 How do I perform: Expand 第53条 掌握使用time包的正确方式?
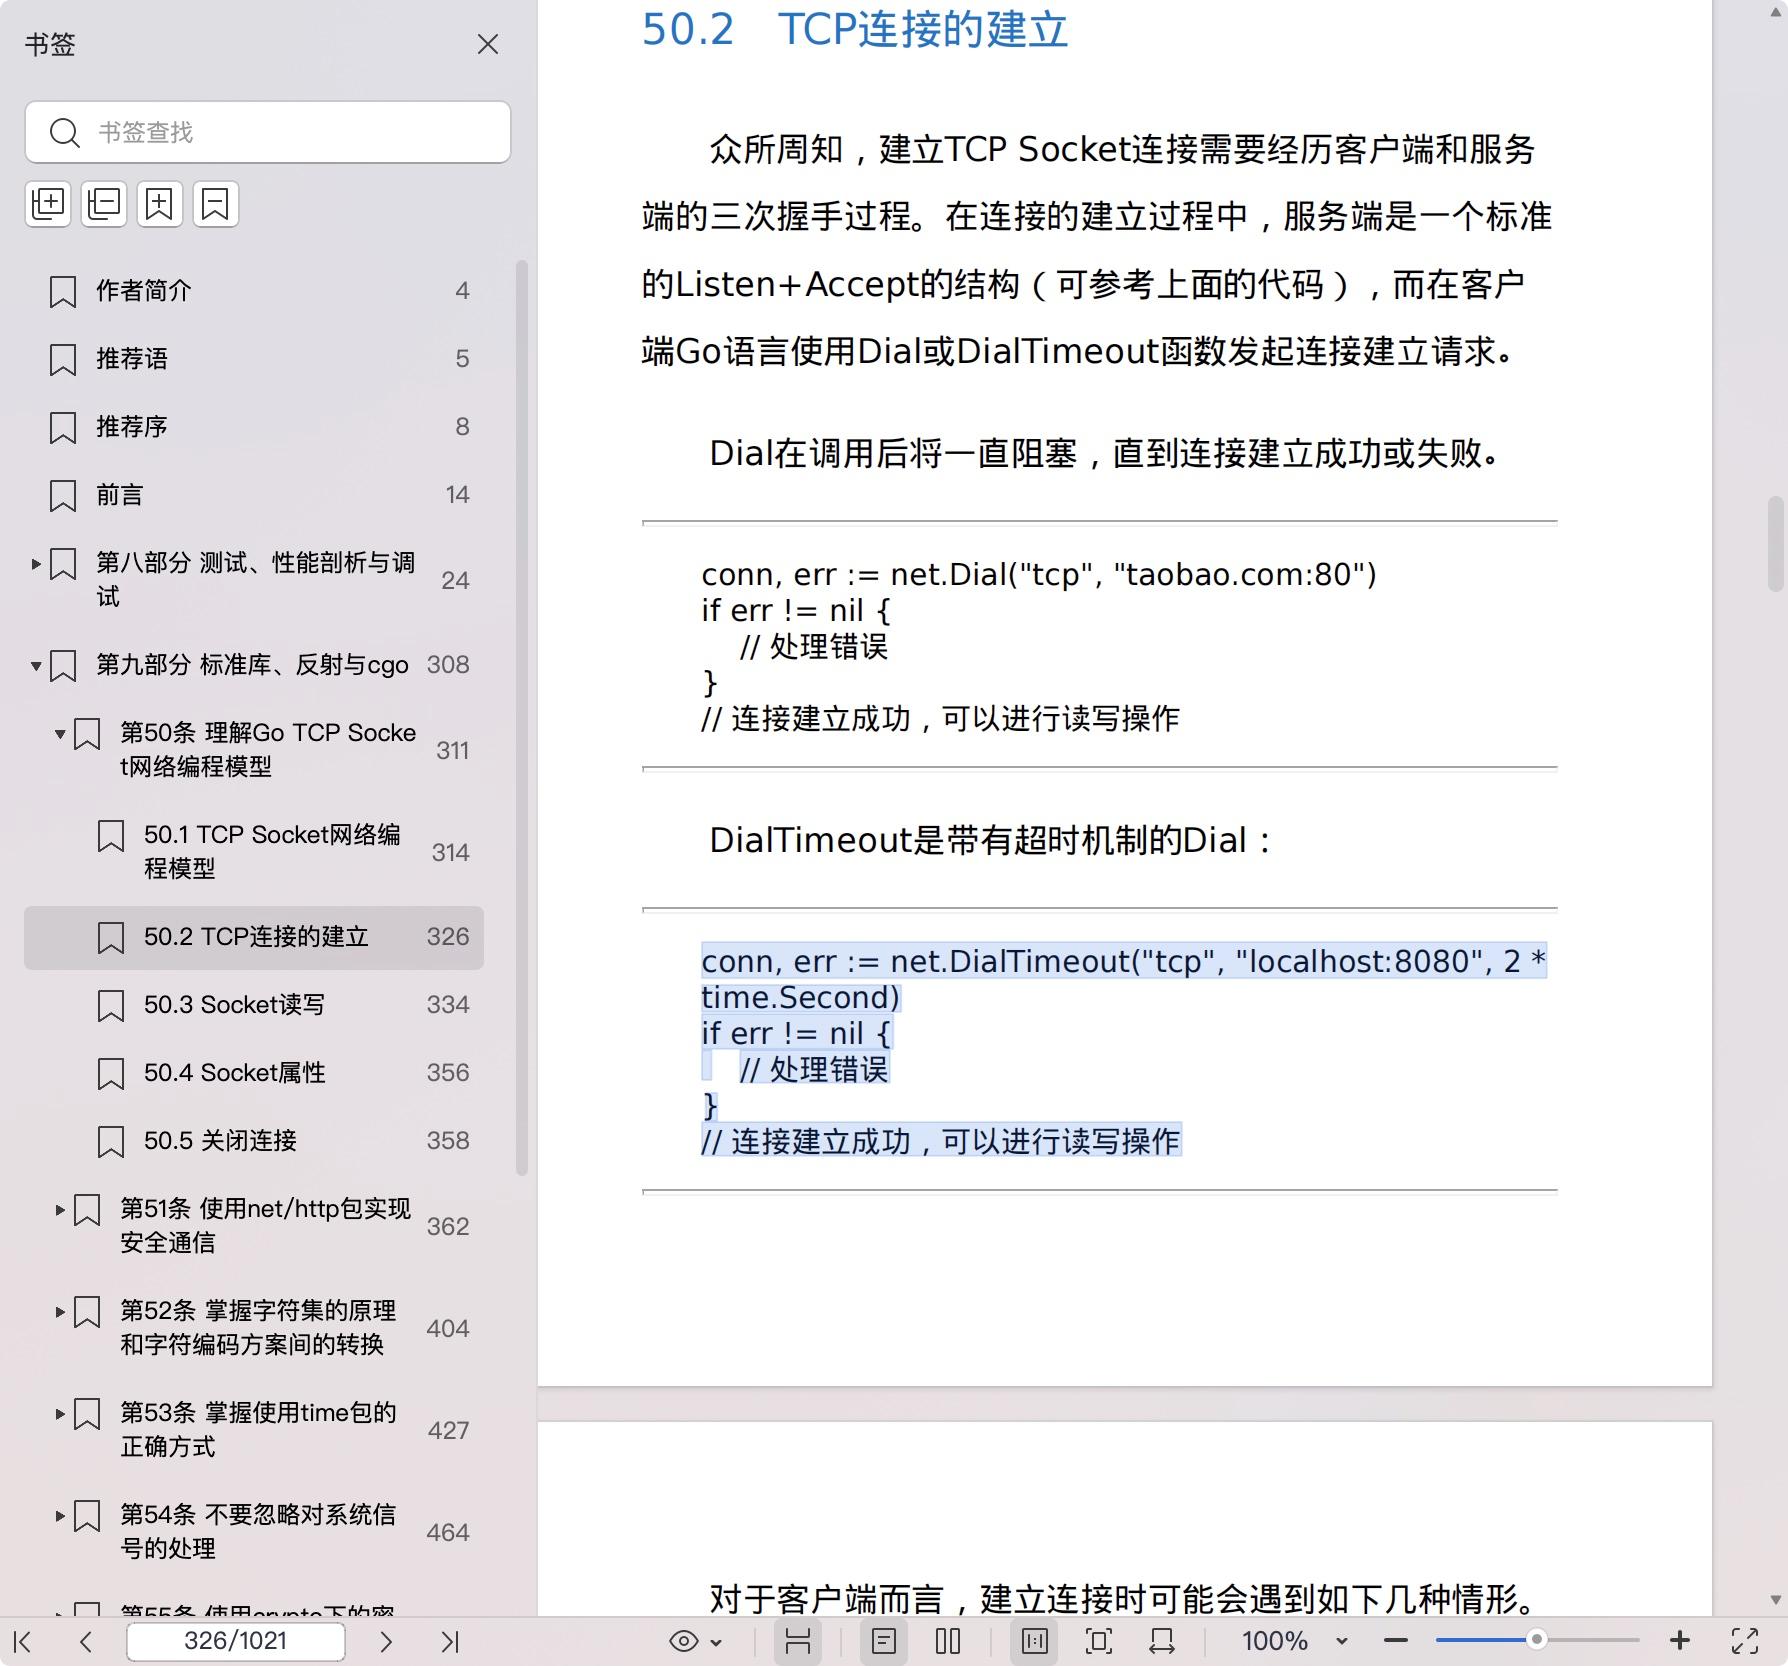[x=60, y=1414]
